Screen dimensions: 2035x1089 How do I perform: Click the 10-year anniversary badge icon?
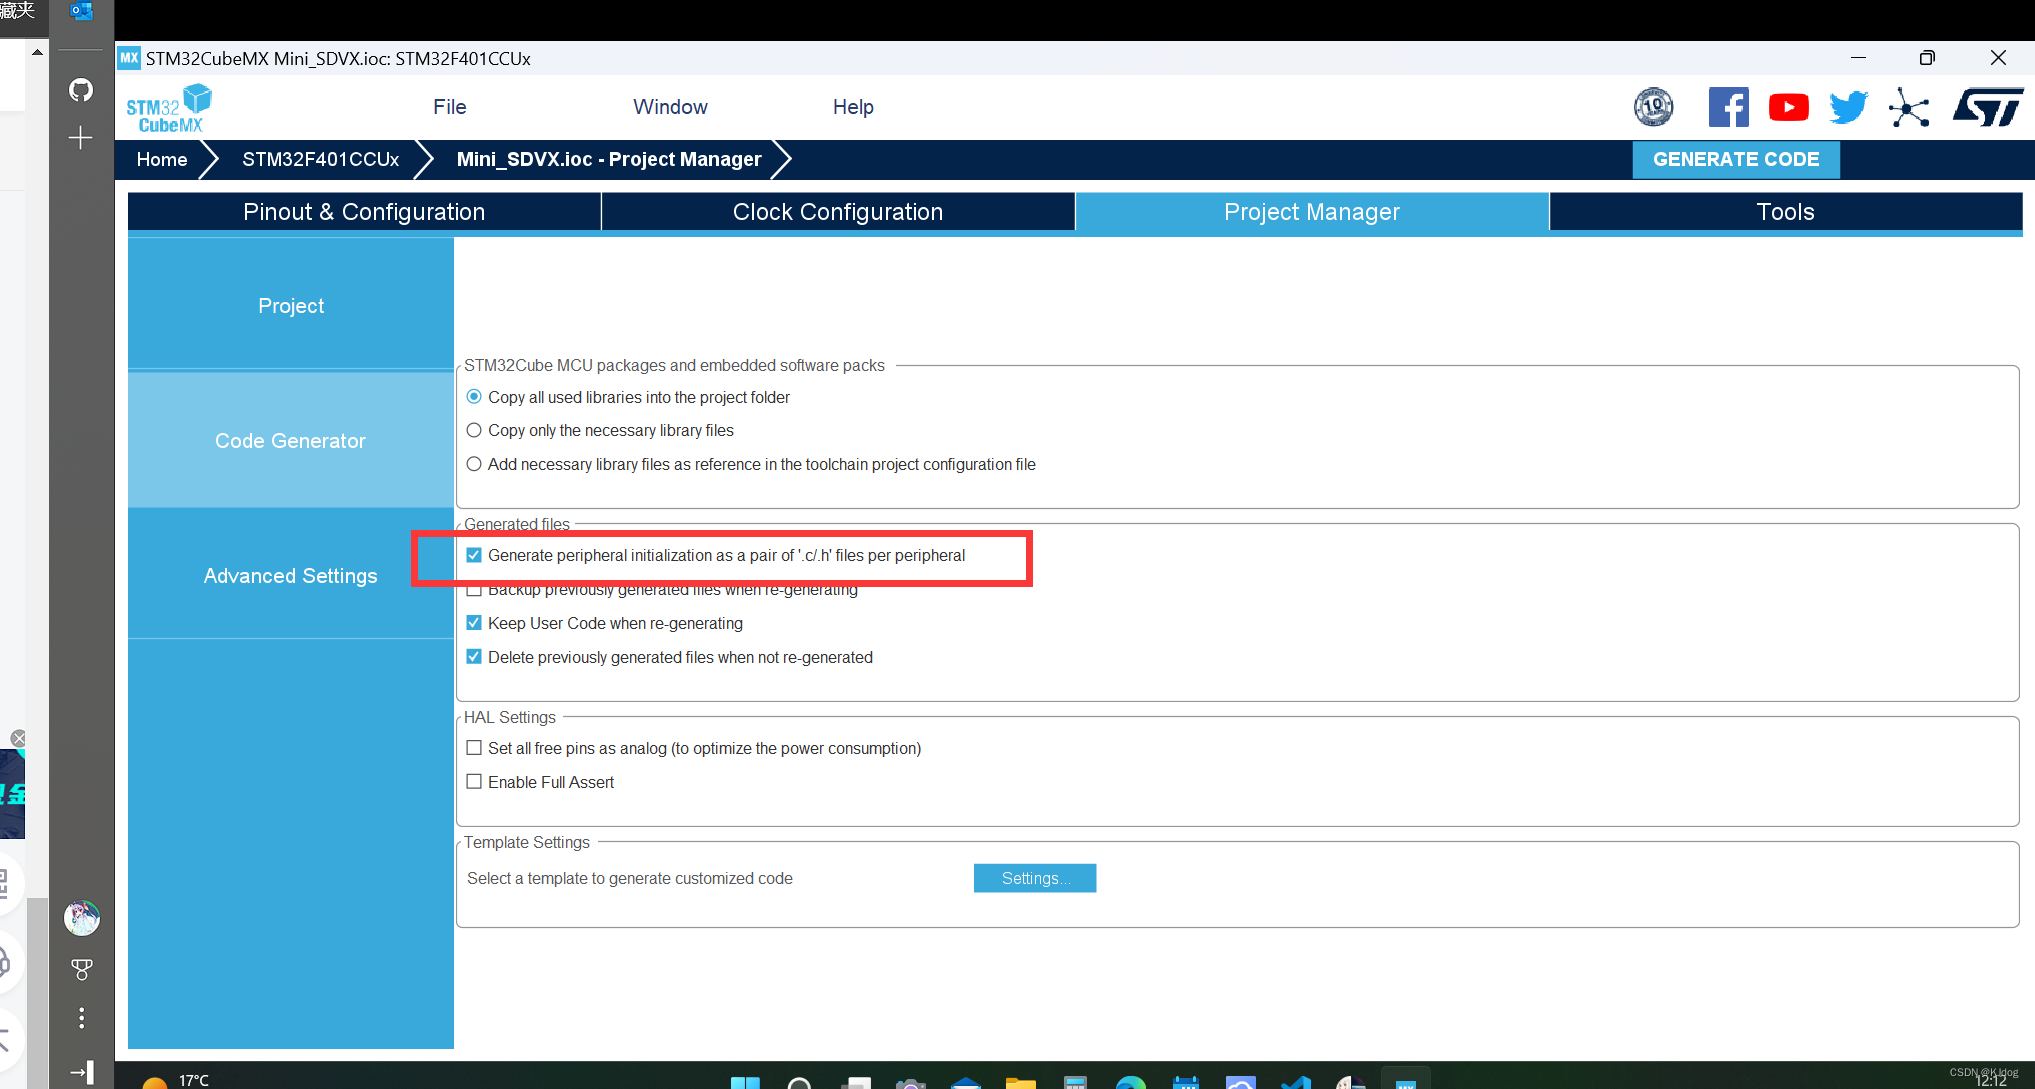coord(1654,107)
